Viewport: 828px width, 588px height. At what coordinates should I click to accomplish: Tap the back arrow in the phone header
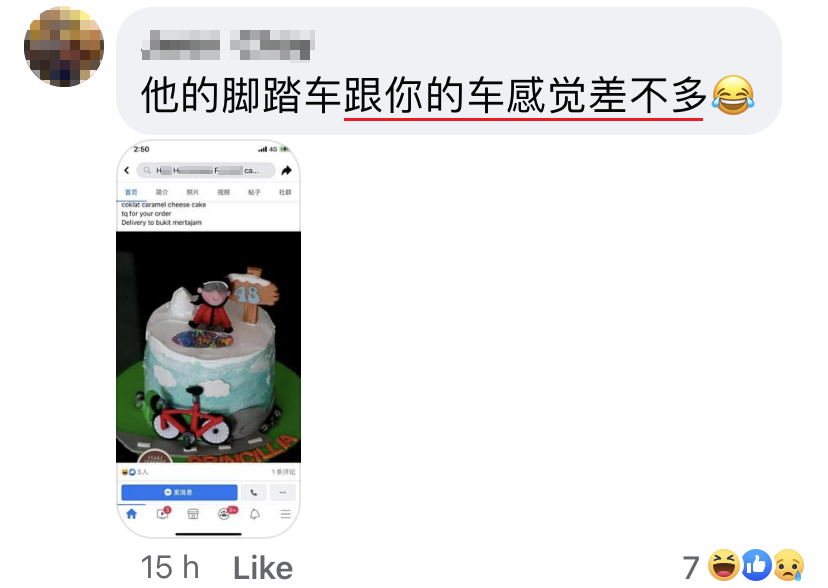click(127, 170)
